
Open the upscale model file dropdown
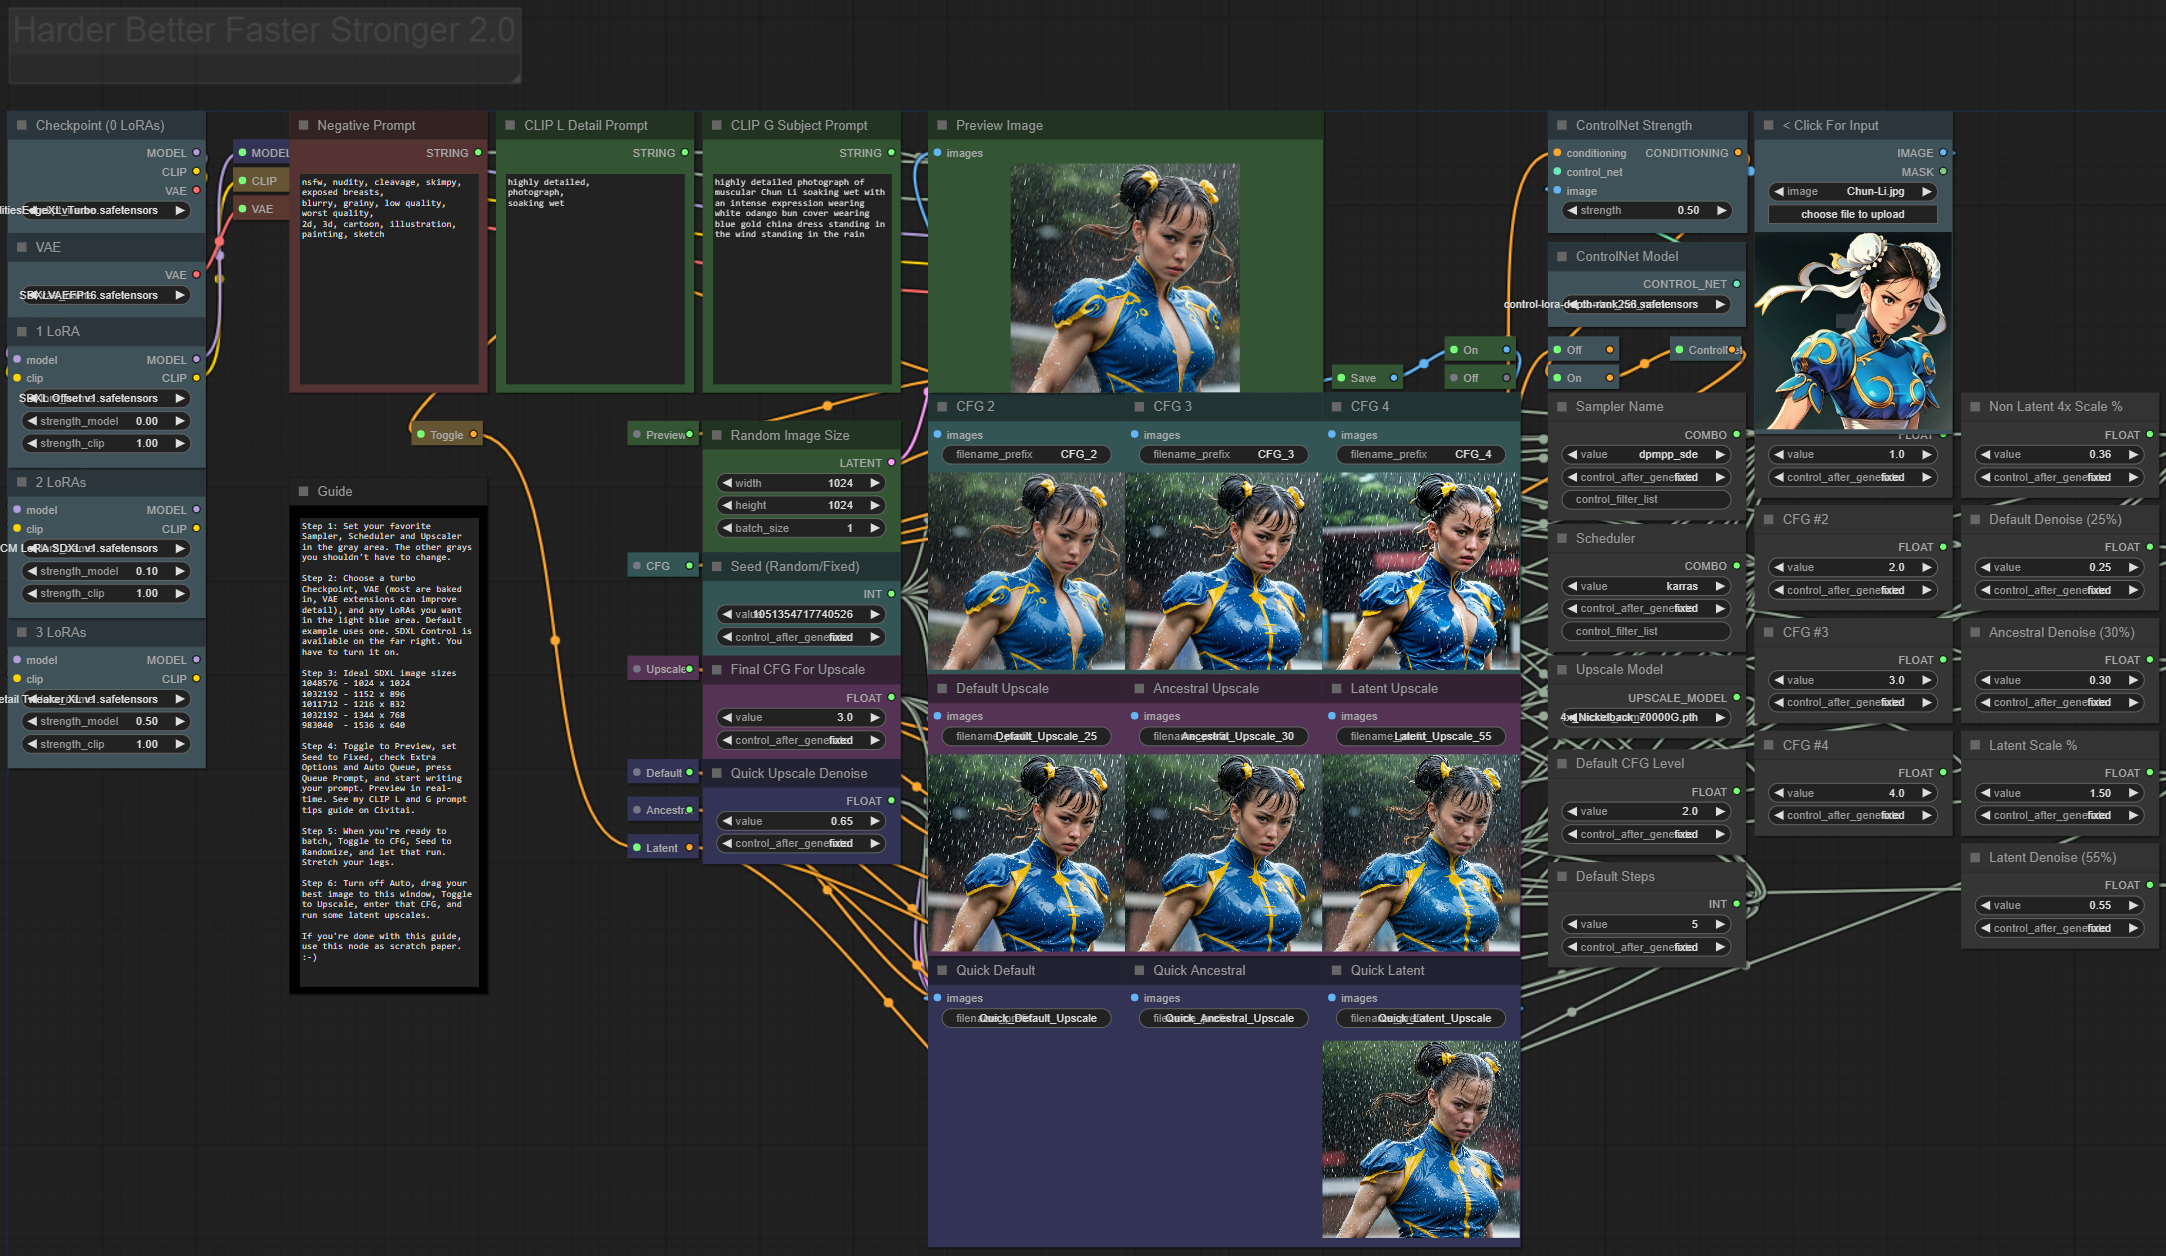1646,718
